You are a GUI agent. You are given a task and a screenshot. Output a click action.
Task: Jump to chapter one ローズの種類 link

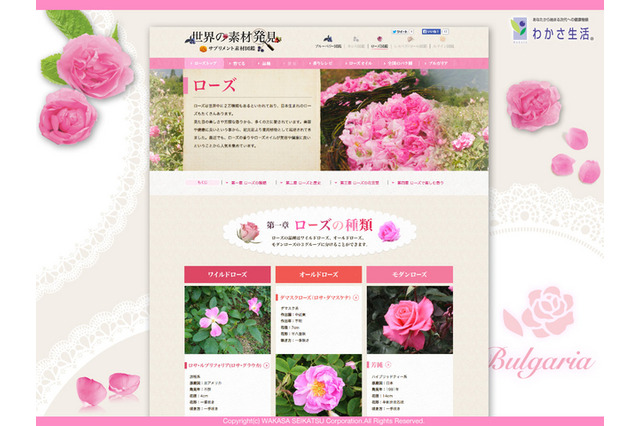pyautogui.click(x=247, y=183)
